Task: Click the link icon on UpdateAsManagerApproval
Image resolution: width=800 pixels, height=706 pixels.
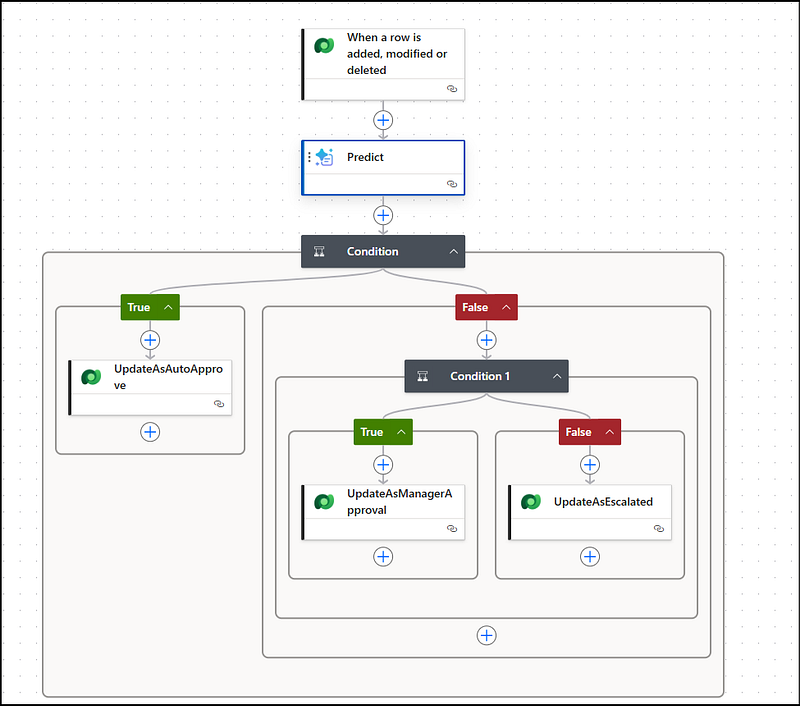Action: 452,528
